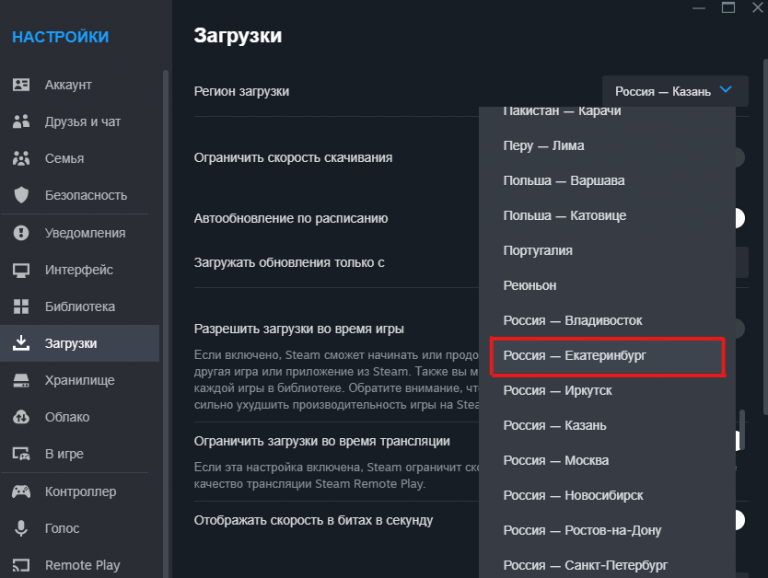Select the Library grid icon

click(21, 307)
